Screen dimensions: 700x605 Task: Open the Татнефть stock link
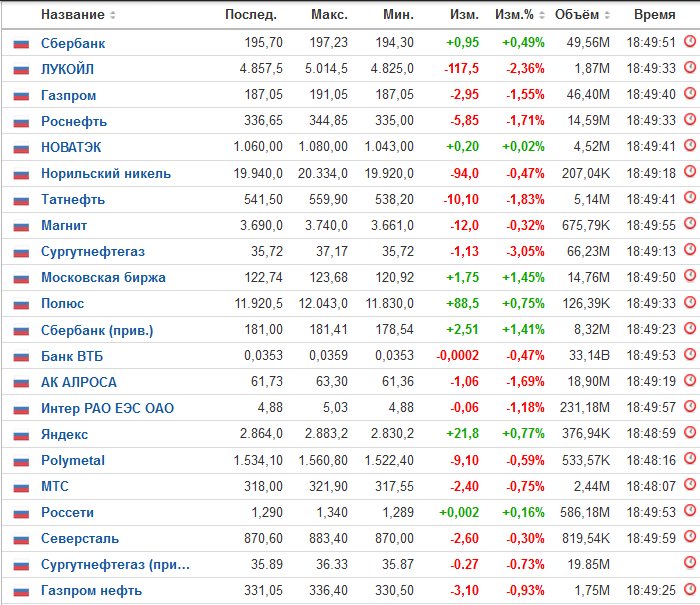[x=73, y=199]
